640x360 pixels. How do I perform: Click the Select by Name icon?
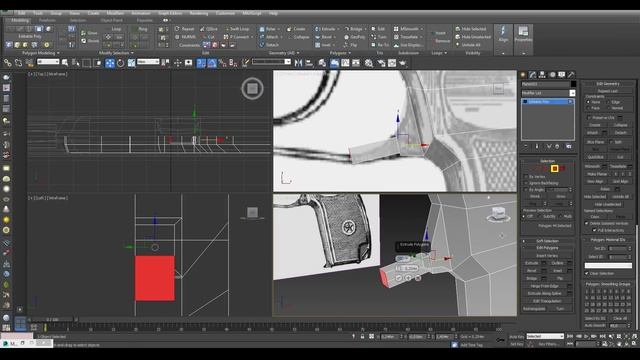76,63
